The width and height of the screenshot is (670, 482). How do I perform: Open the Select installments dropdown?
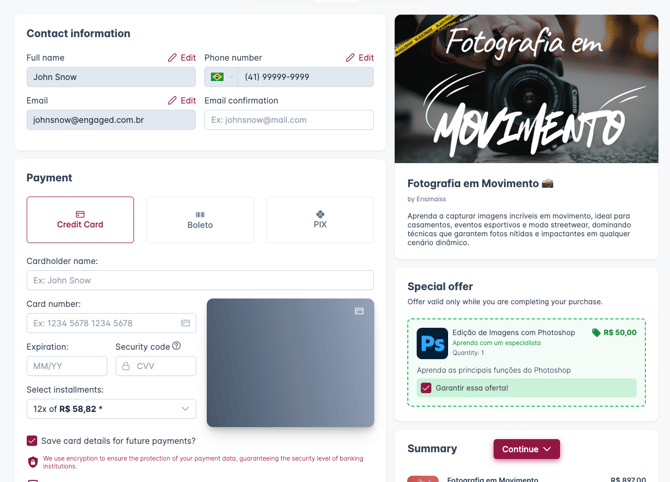pyautogui.click(x=111, y=409)
